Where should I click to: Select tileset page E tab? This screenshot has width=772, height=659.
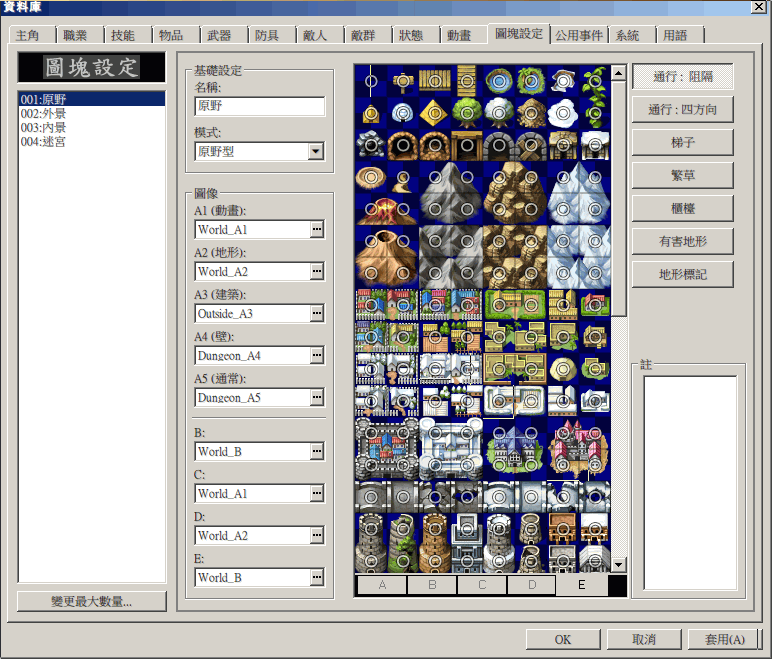(581, 585)
